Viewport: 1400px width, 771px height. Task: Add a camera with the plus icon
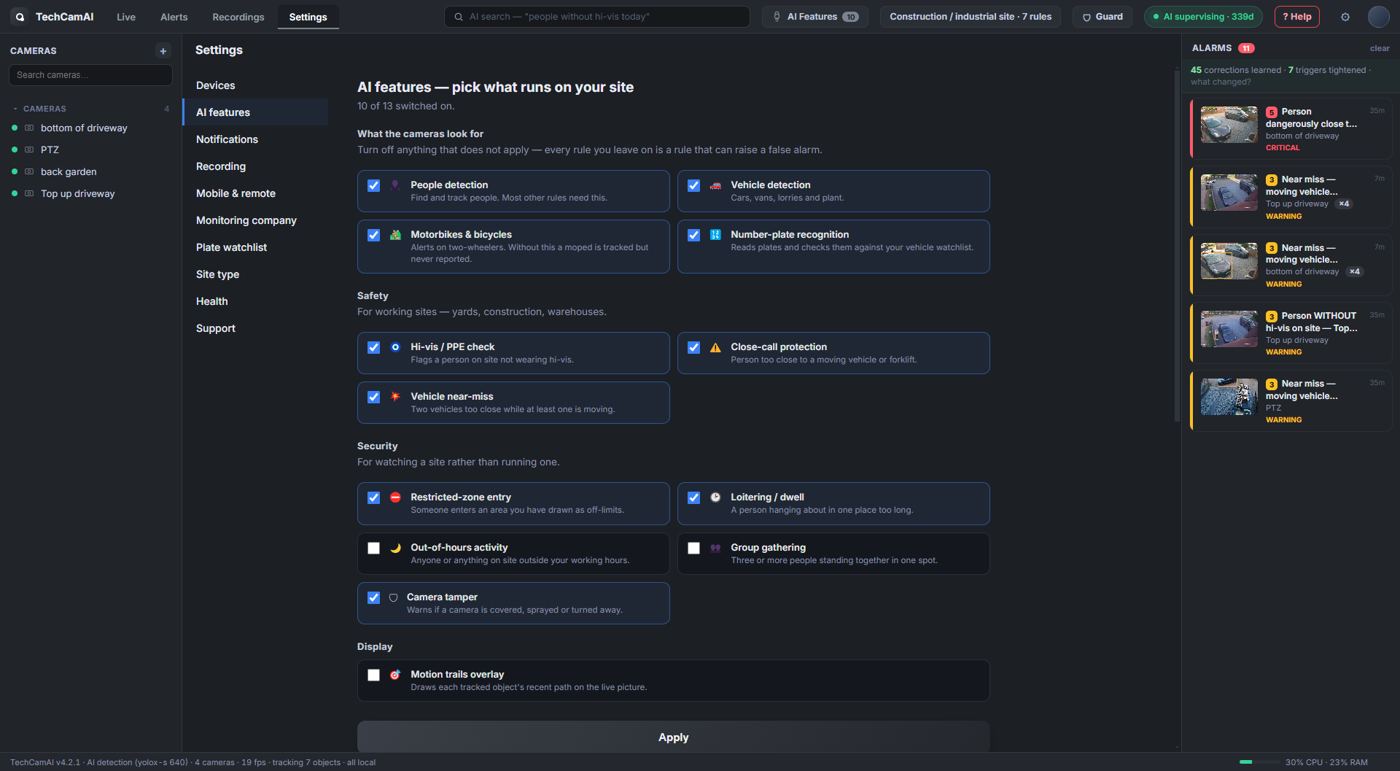163,51
